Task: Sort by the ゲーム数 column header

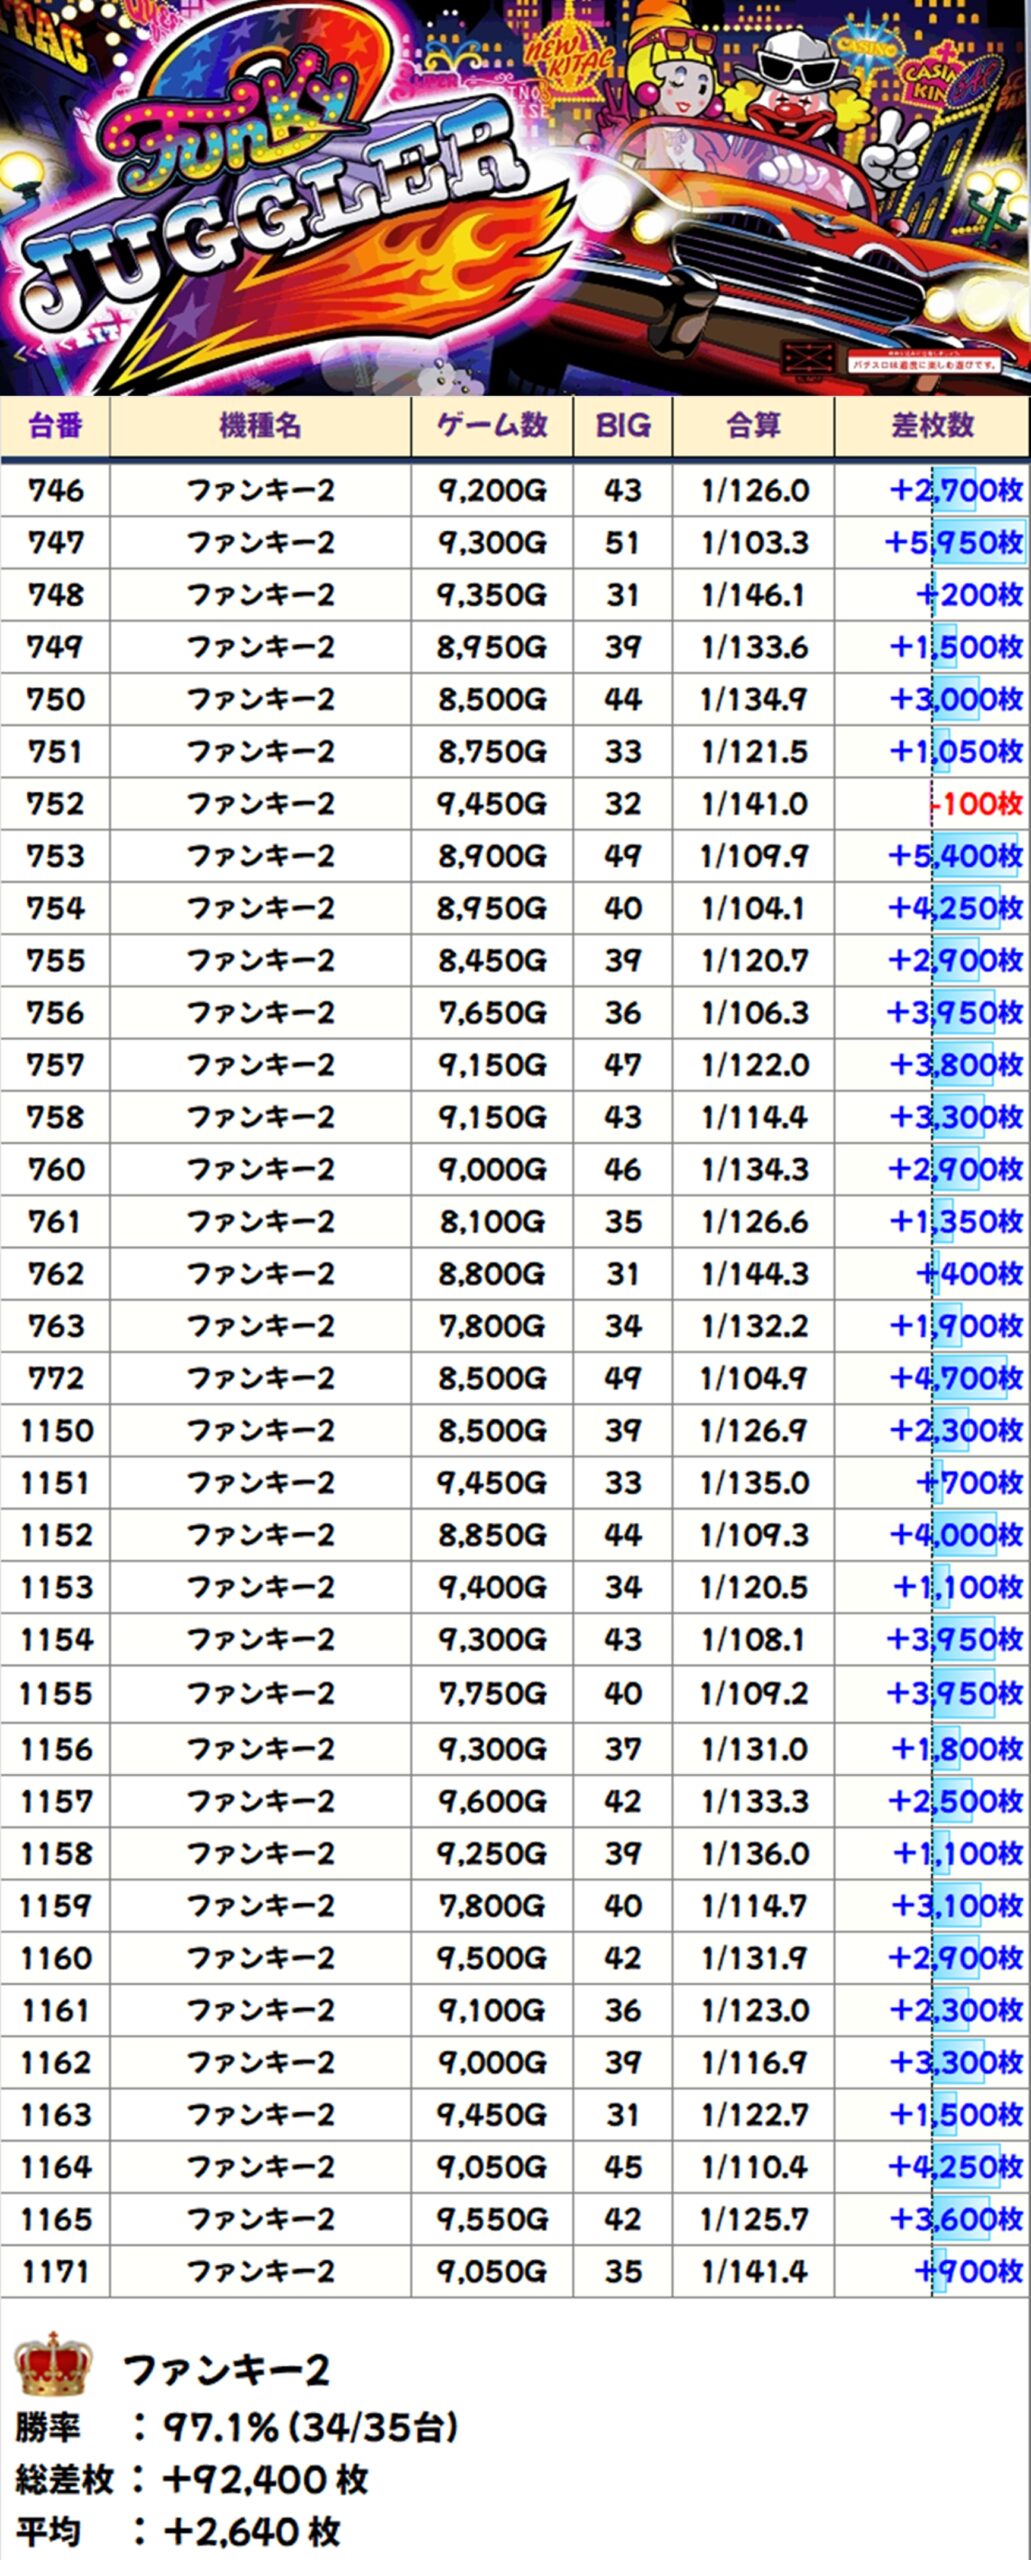Action: (491, 426)
